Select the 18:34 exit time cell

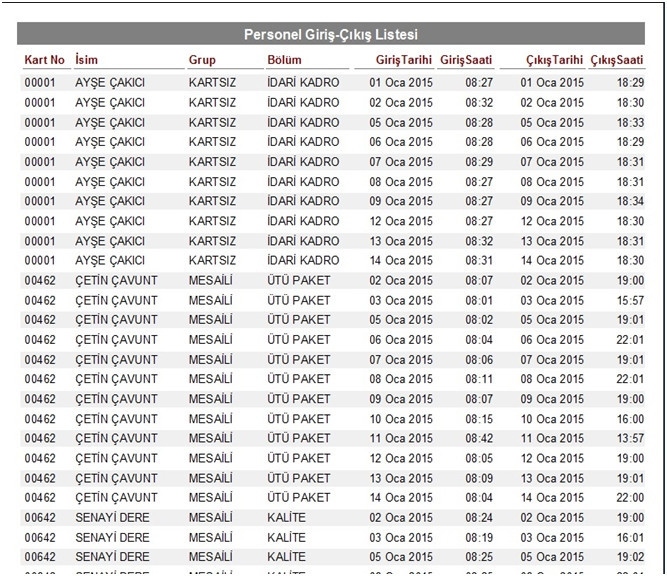pyautogui.click(x=630, y=201)
